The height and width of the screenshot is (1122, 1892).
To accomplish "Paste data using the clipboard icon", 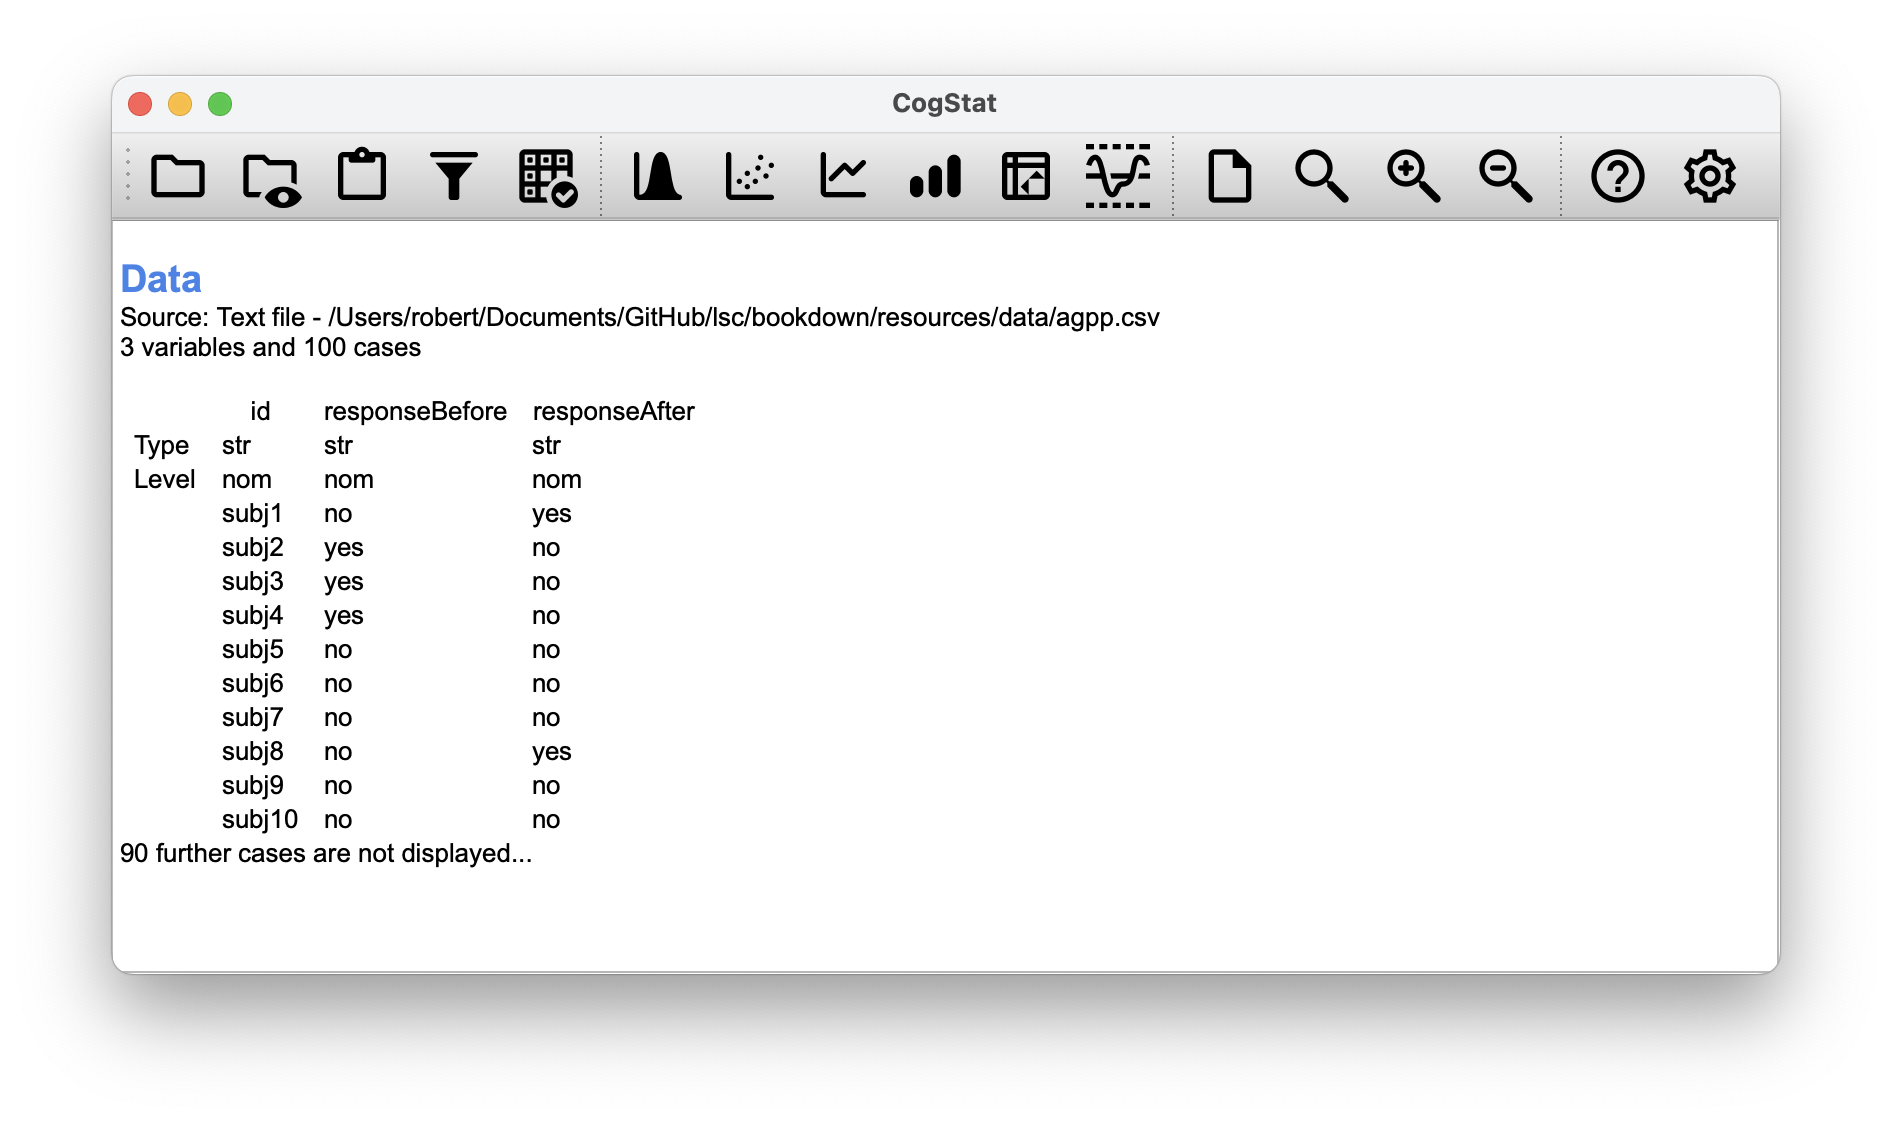I will (x=362, y=176).
